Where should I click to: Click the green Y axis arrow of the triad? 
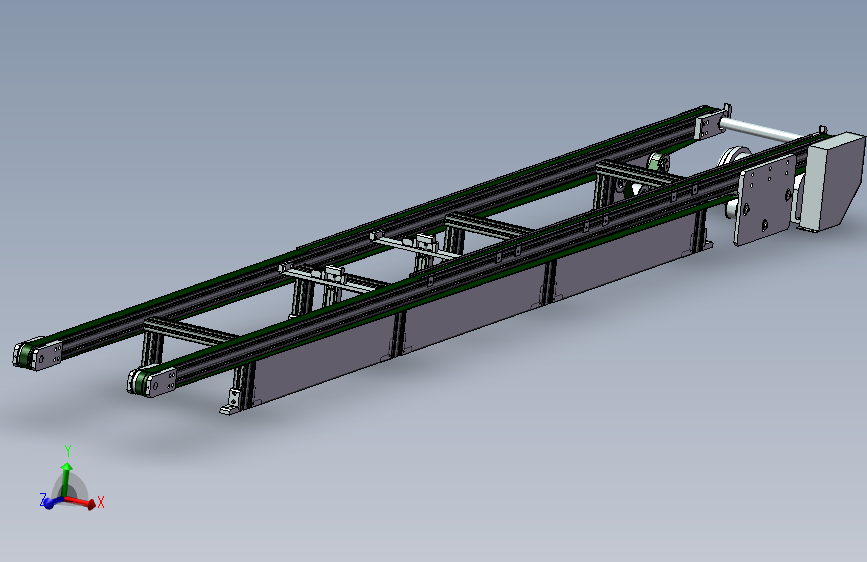[66, 479]
